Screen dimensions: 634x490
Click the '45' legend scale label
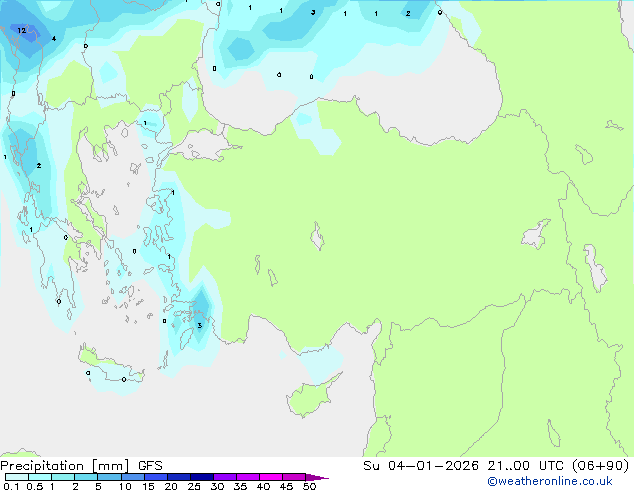click(286, 486)
